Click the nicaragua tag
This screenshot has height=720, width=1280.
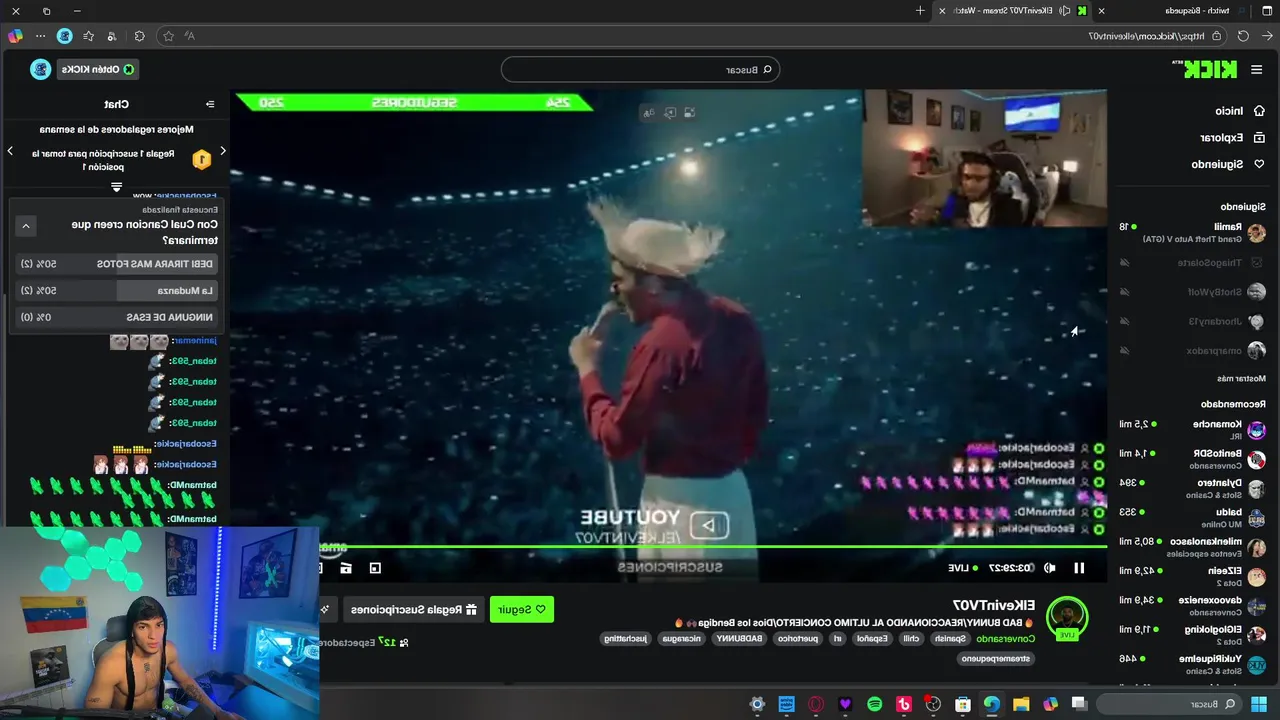(x=681, y=639)
